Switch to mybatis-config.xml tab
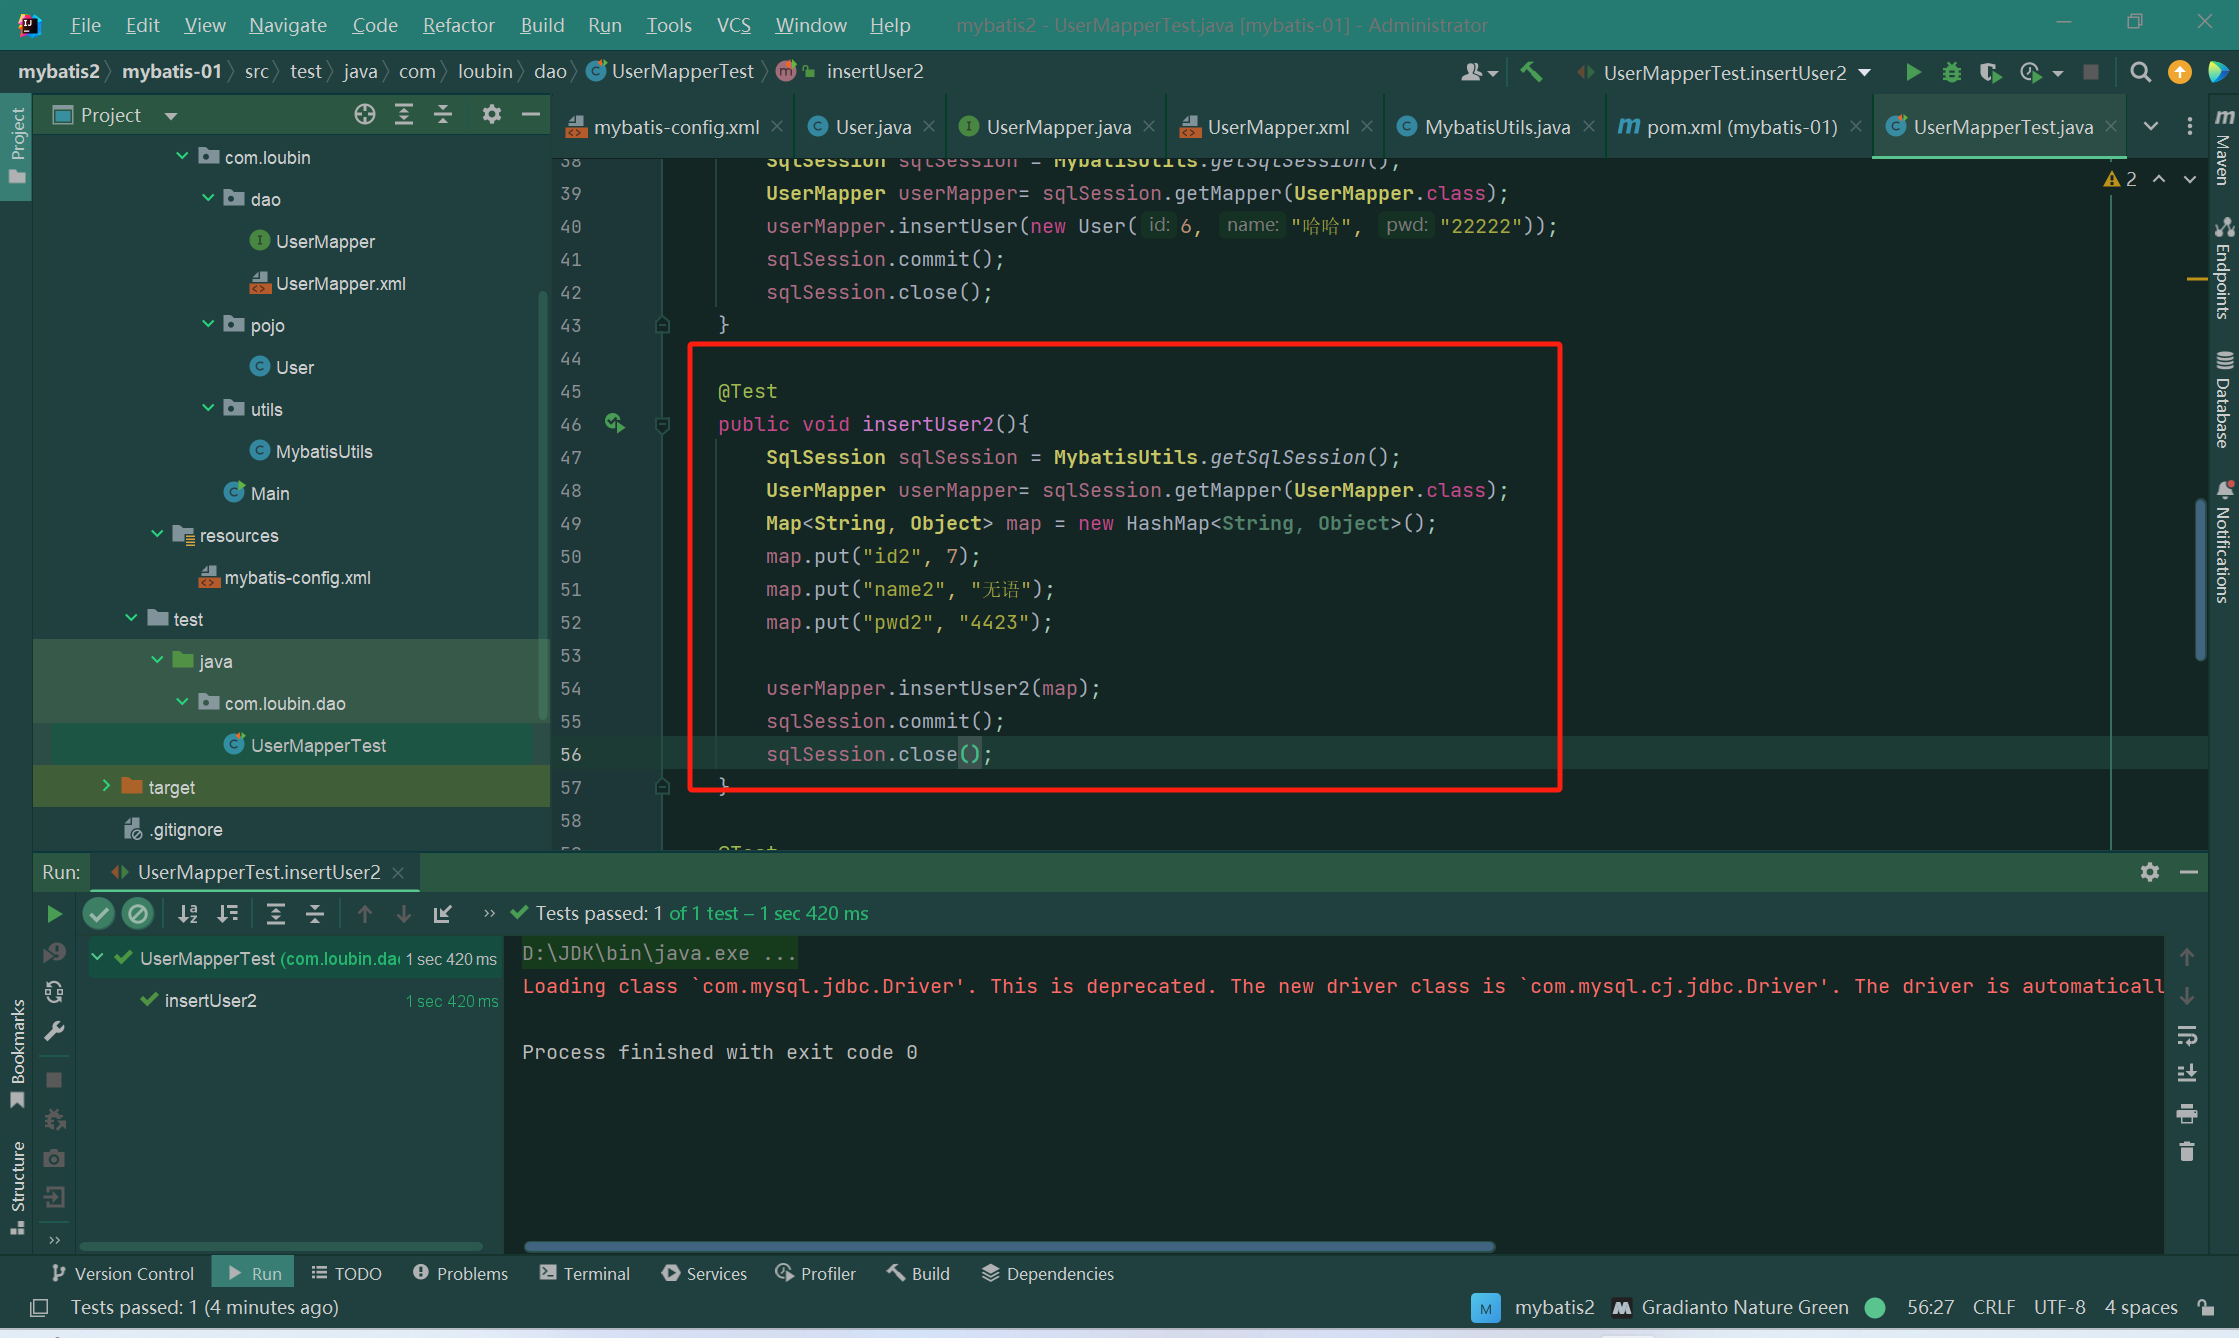2239x1338 pixels. 675,127
